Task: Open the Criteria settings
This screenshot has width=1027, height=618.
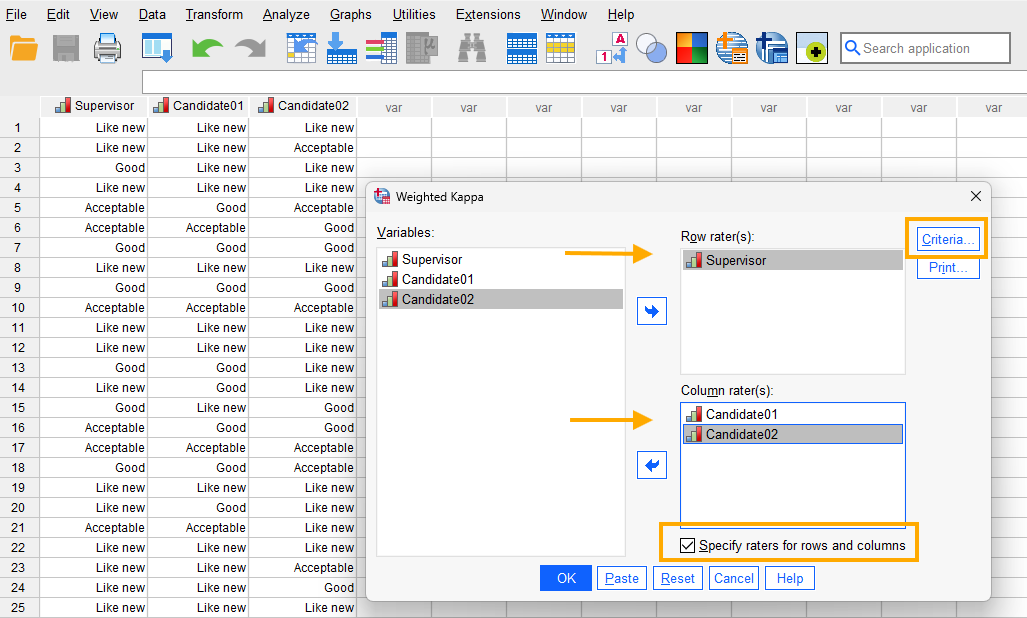Action: click(x=946, y=238)
